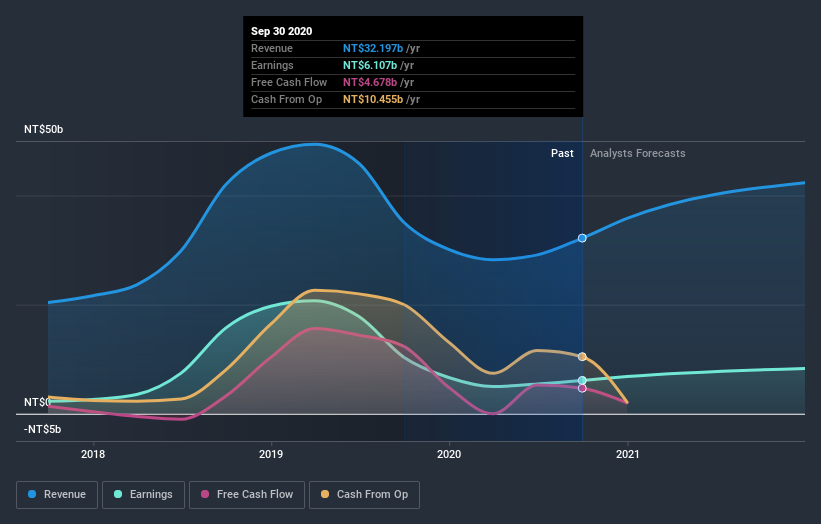Click the NT$32.197b revenue value
The width and height of the screenshot is (821, 524).
[x=373, y=48]
